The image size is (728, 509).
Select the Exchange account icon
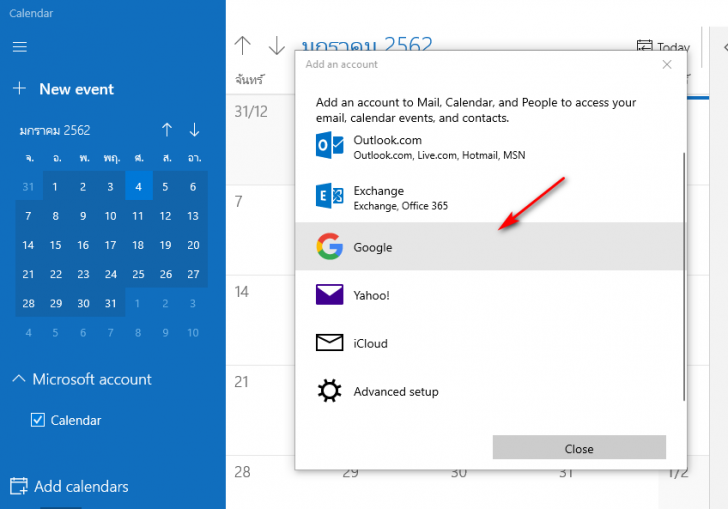[330, 196]
